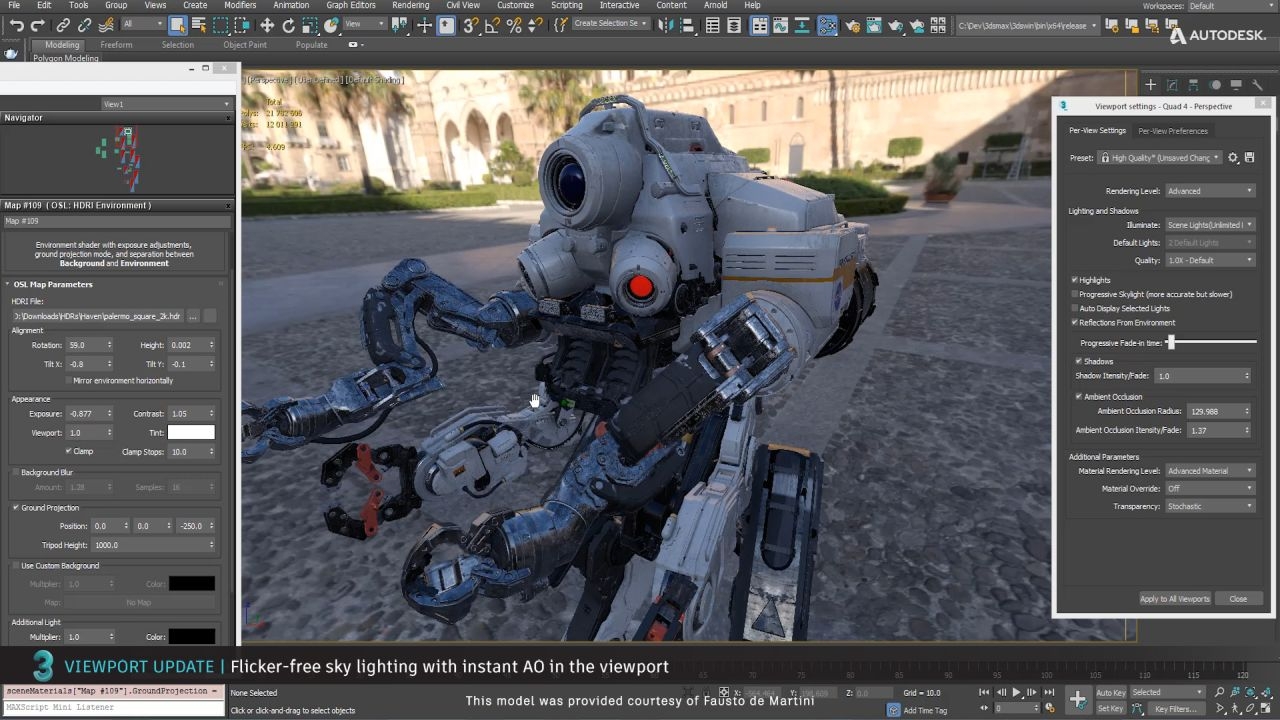Click Apply to All Viewports button

[x=1174, y=598]
